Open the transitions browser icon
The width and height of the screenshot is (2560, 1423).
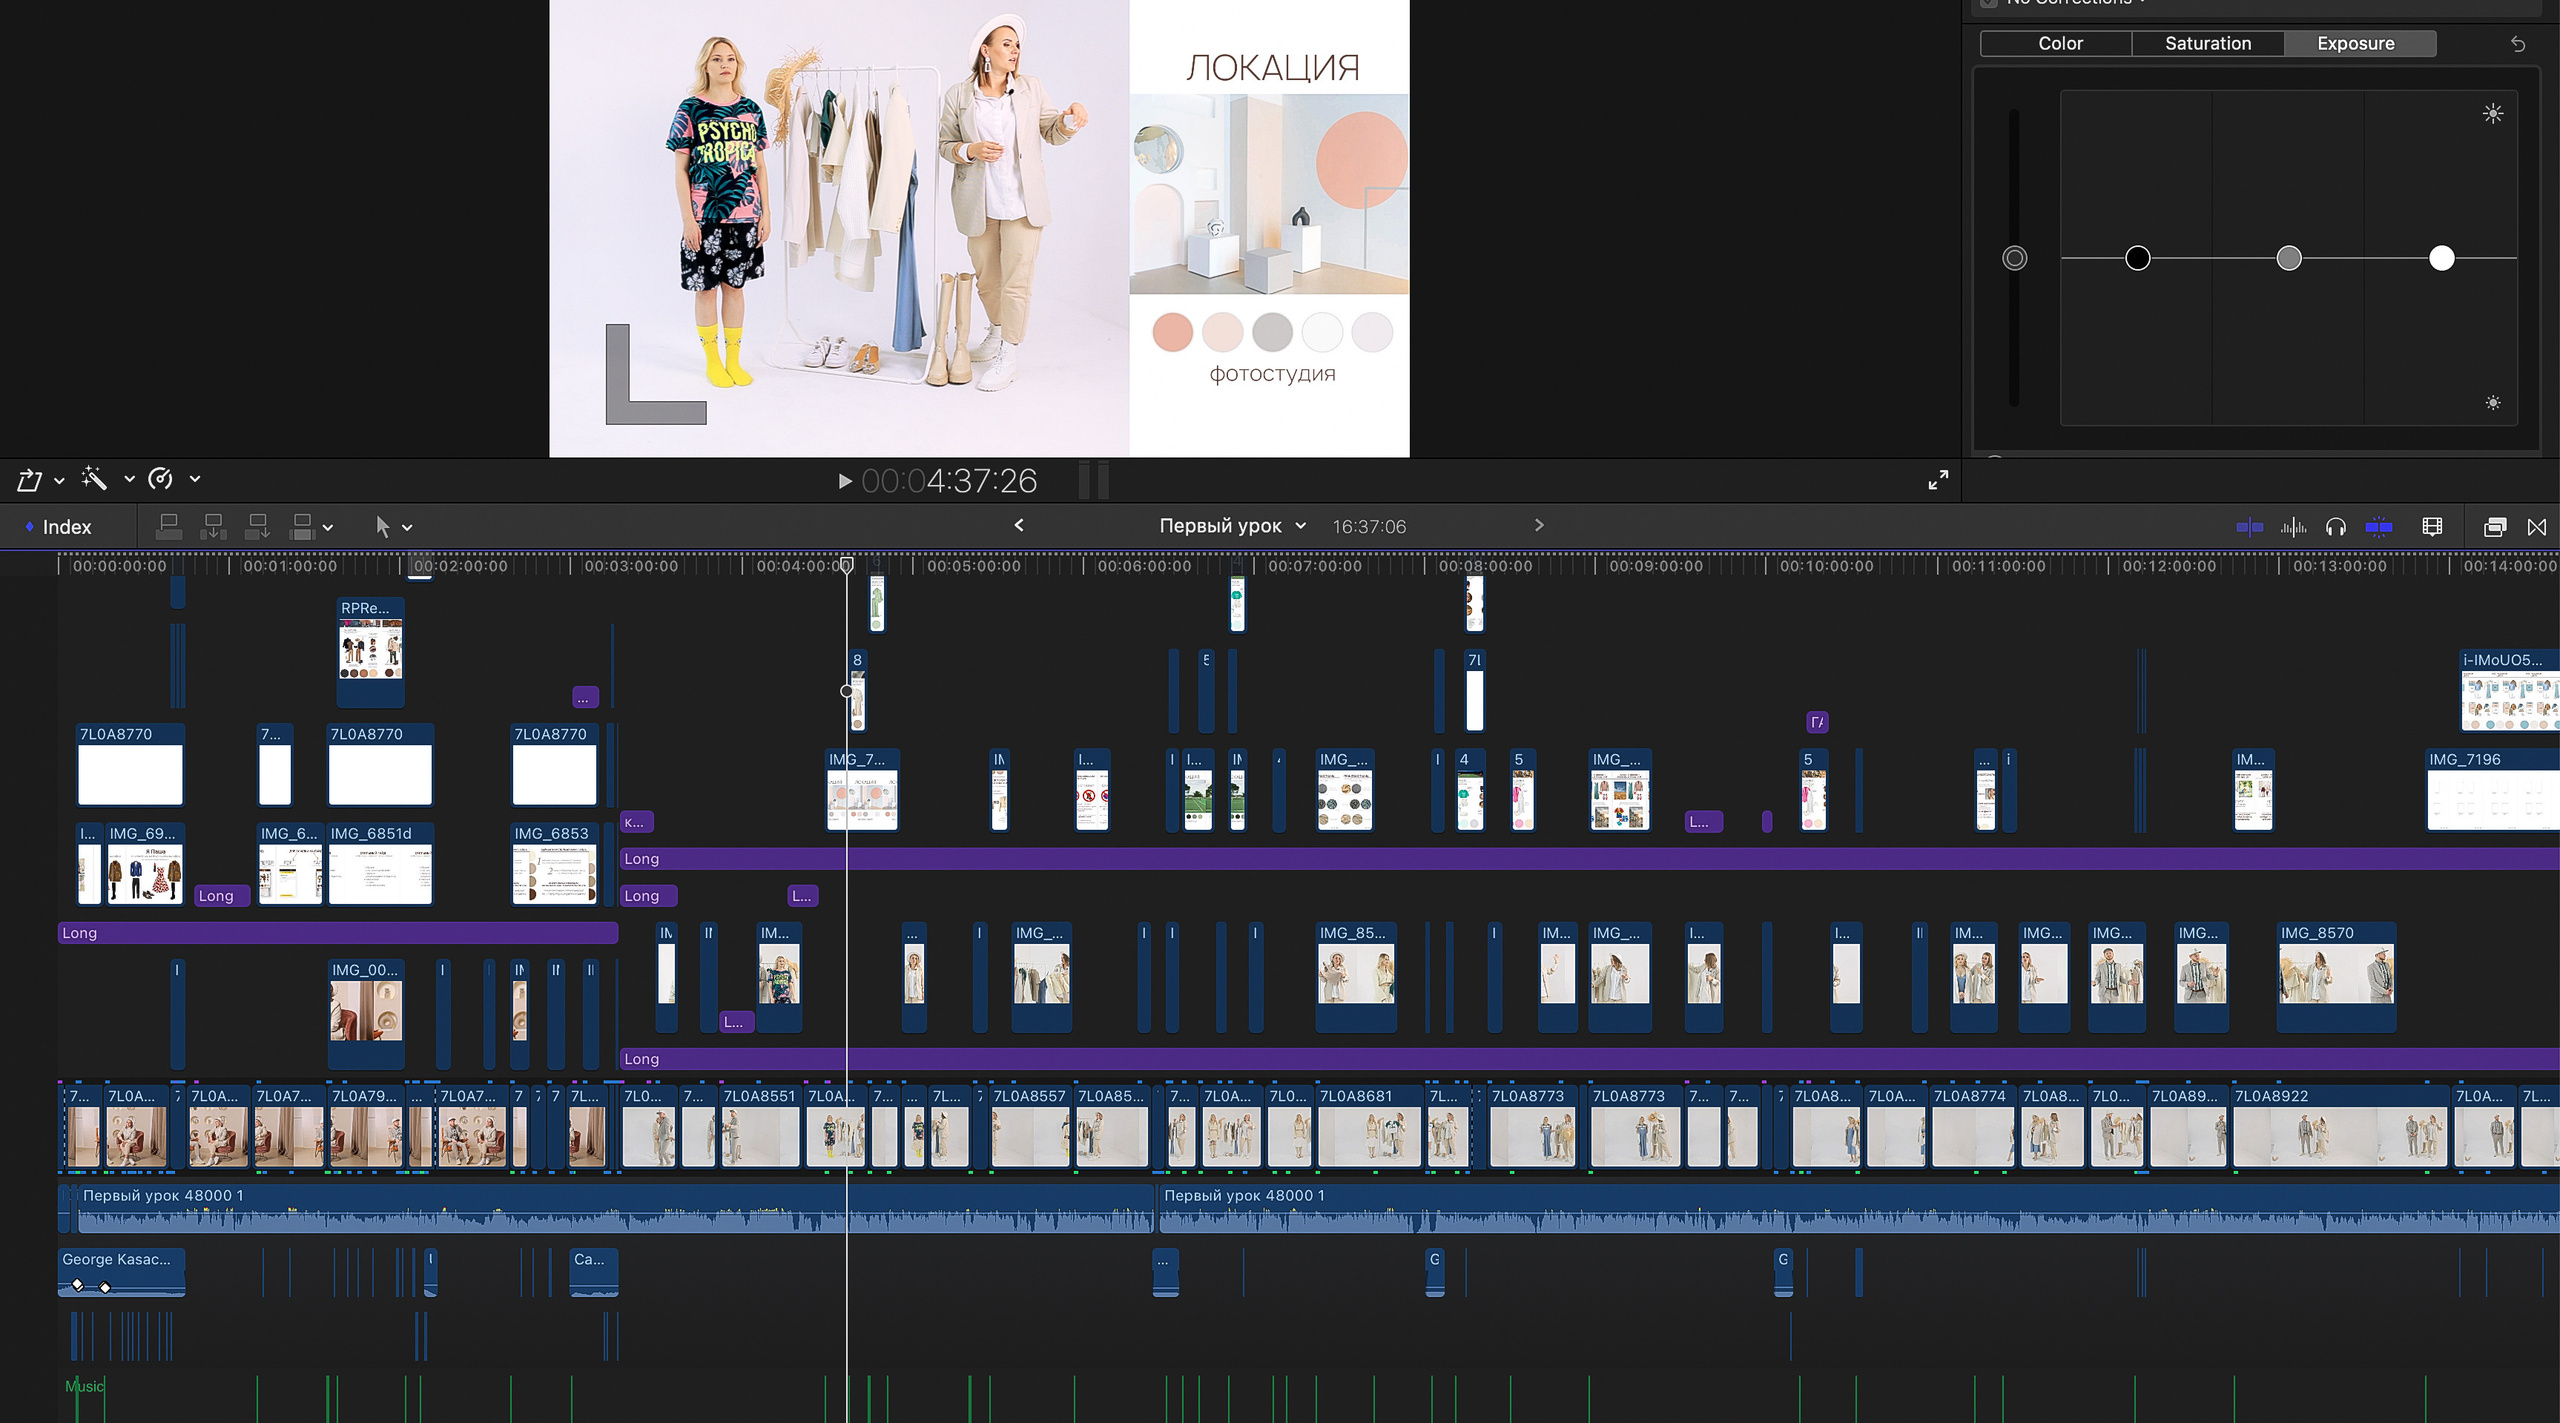pos(2537,527)
